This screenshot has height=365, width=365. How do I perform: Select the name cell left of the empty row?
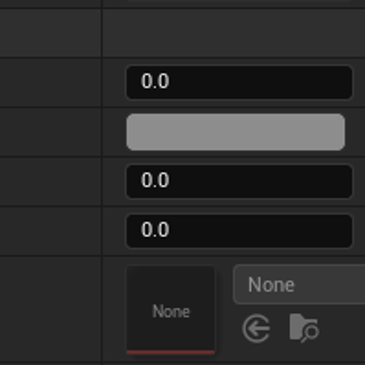50,33
